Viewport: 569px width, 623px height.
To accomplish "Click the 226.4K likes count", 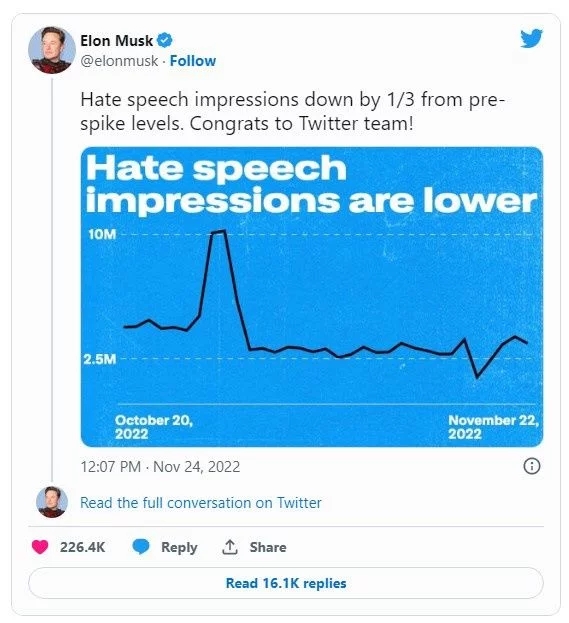I will (x=82, y=547).
